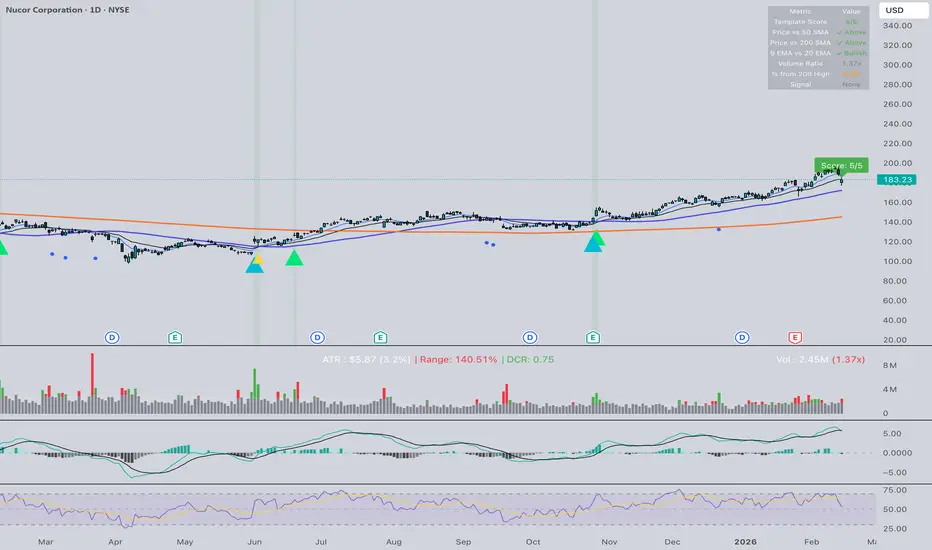
Task: Click the ATR : $5.87 (3.2%) readout
Action: pos(366,360)
